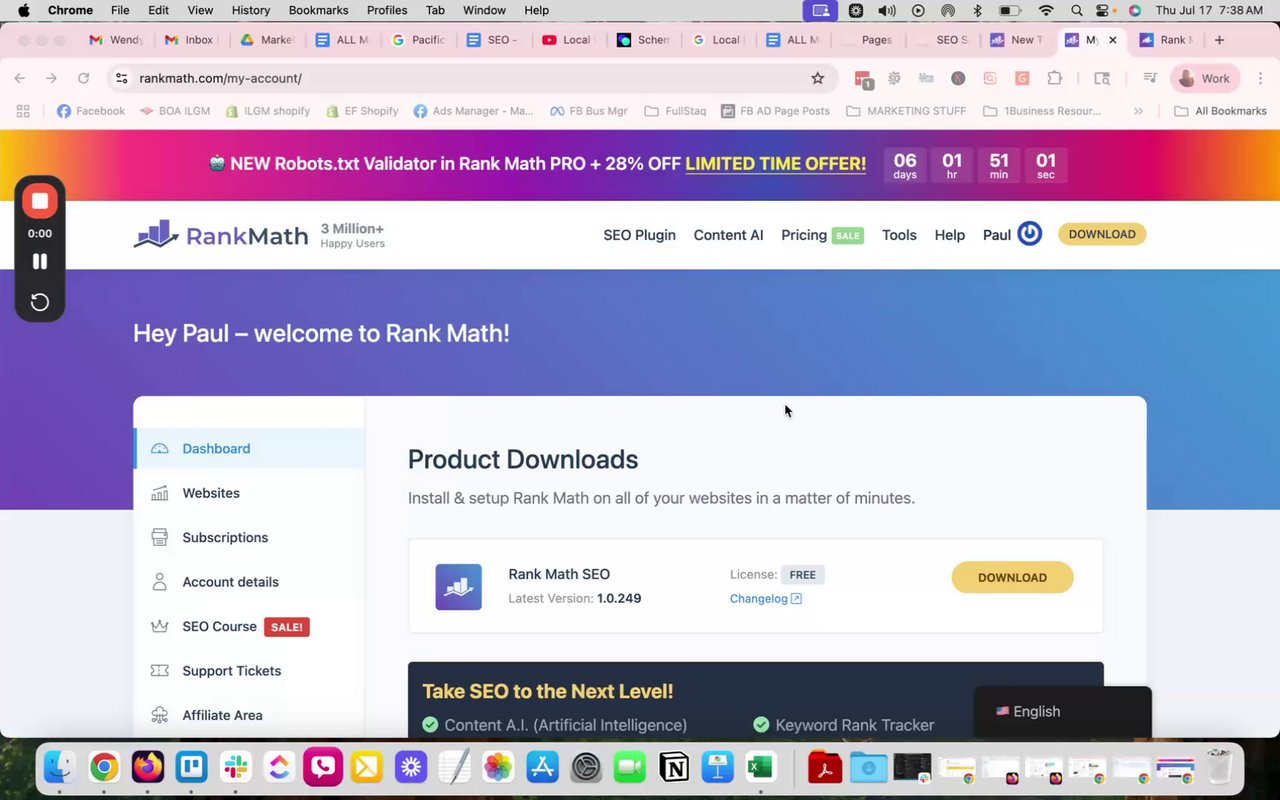Open the apps grid icon in the bookmarks bar
This screenshot has width=1280, height=800.
click(22, 111)
